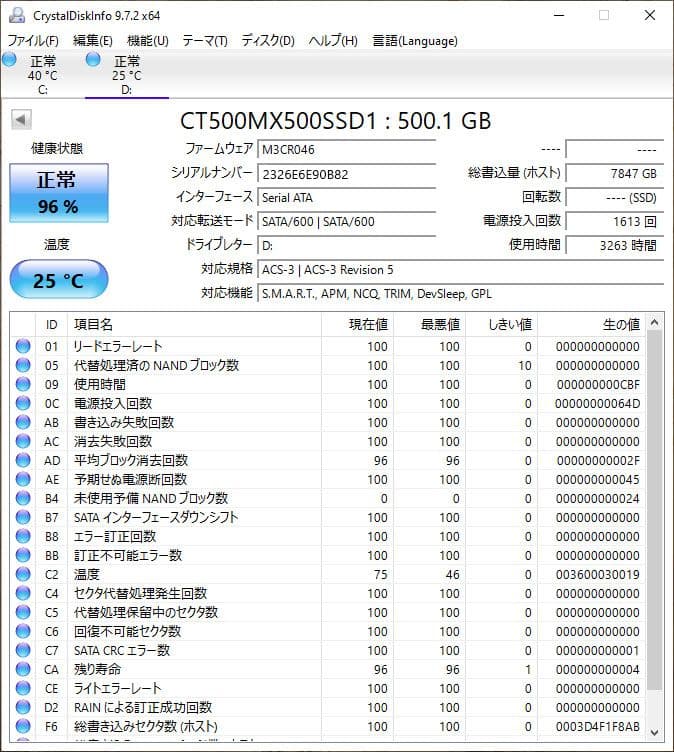The width and height of the screenshot is (674, 752).
Task: Click status circle icon for C7 SATA CRC エラー数
Action: (x=23, y=650)
